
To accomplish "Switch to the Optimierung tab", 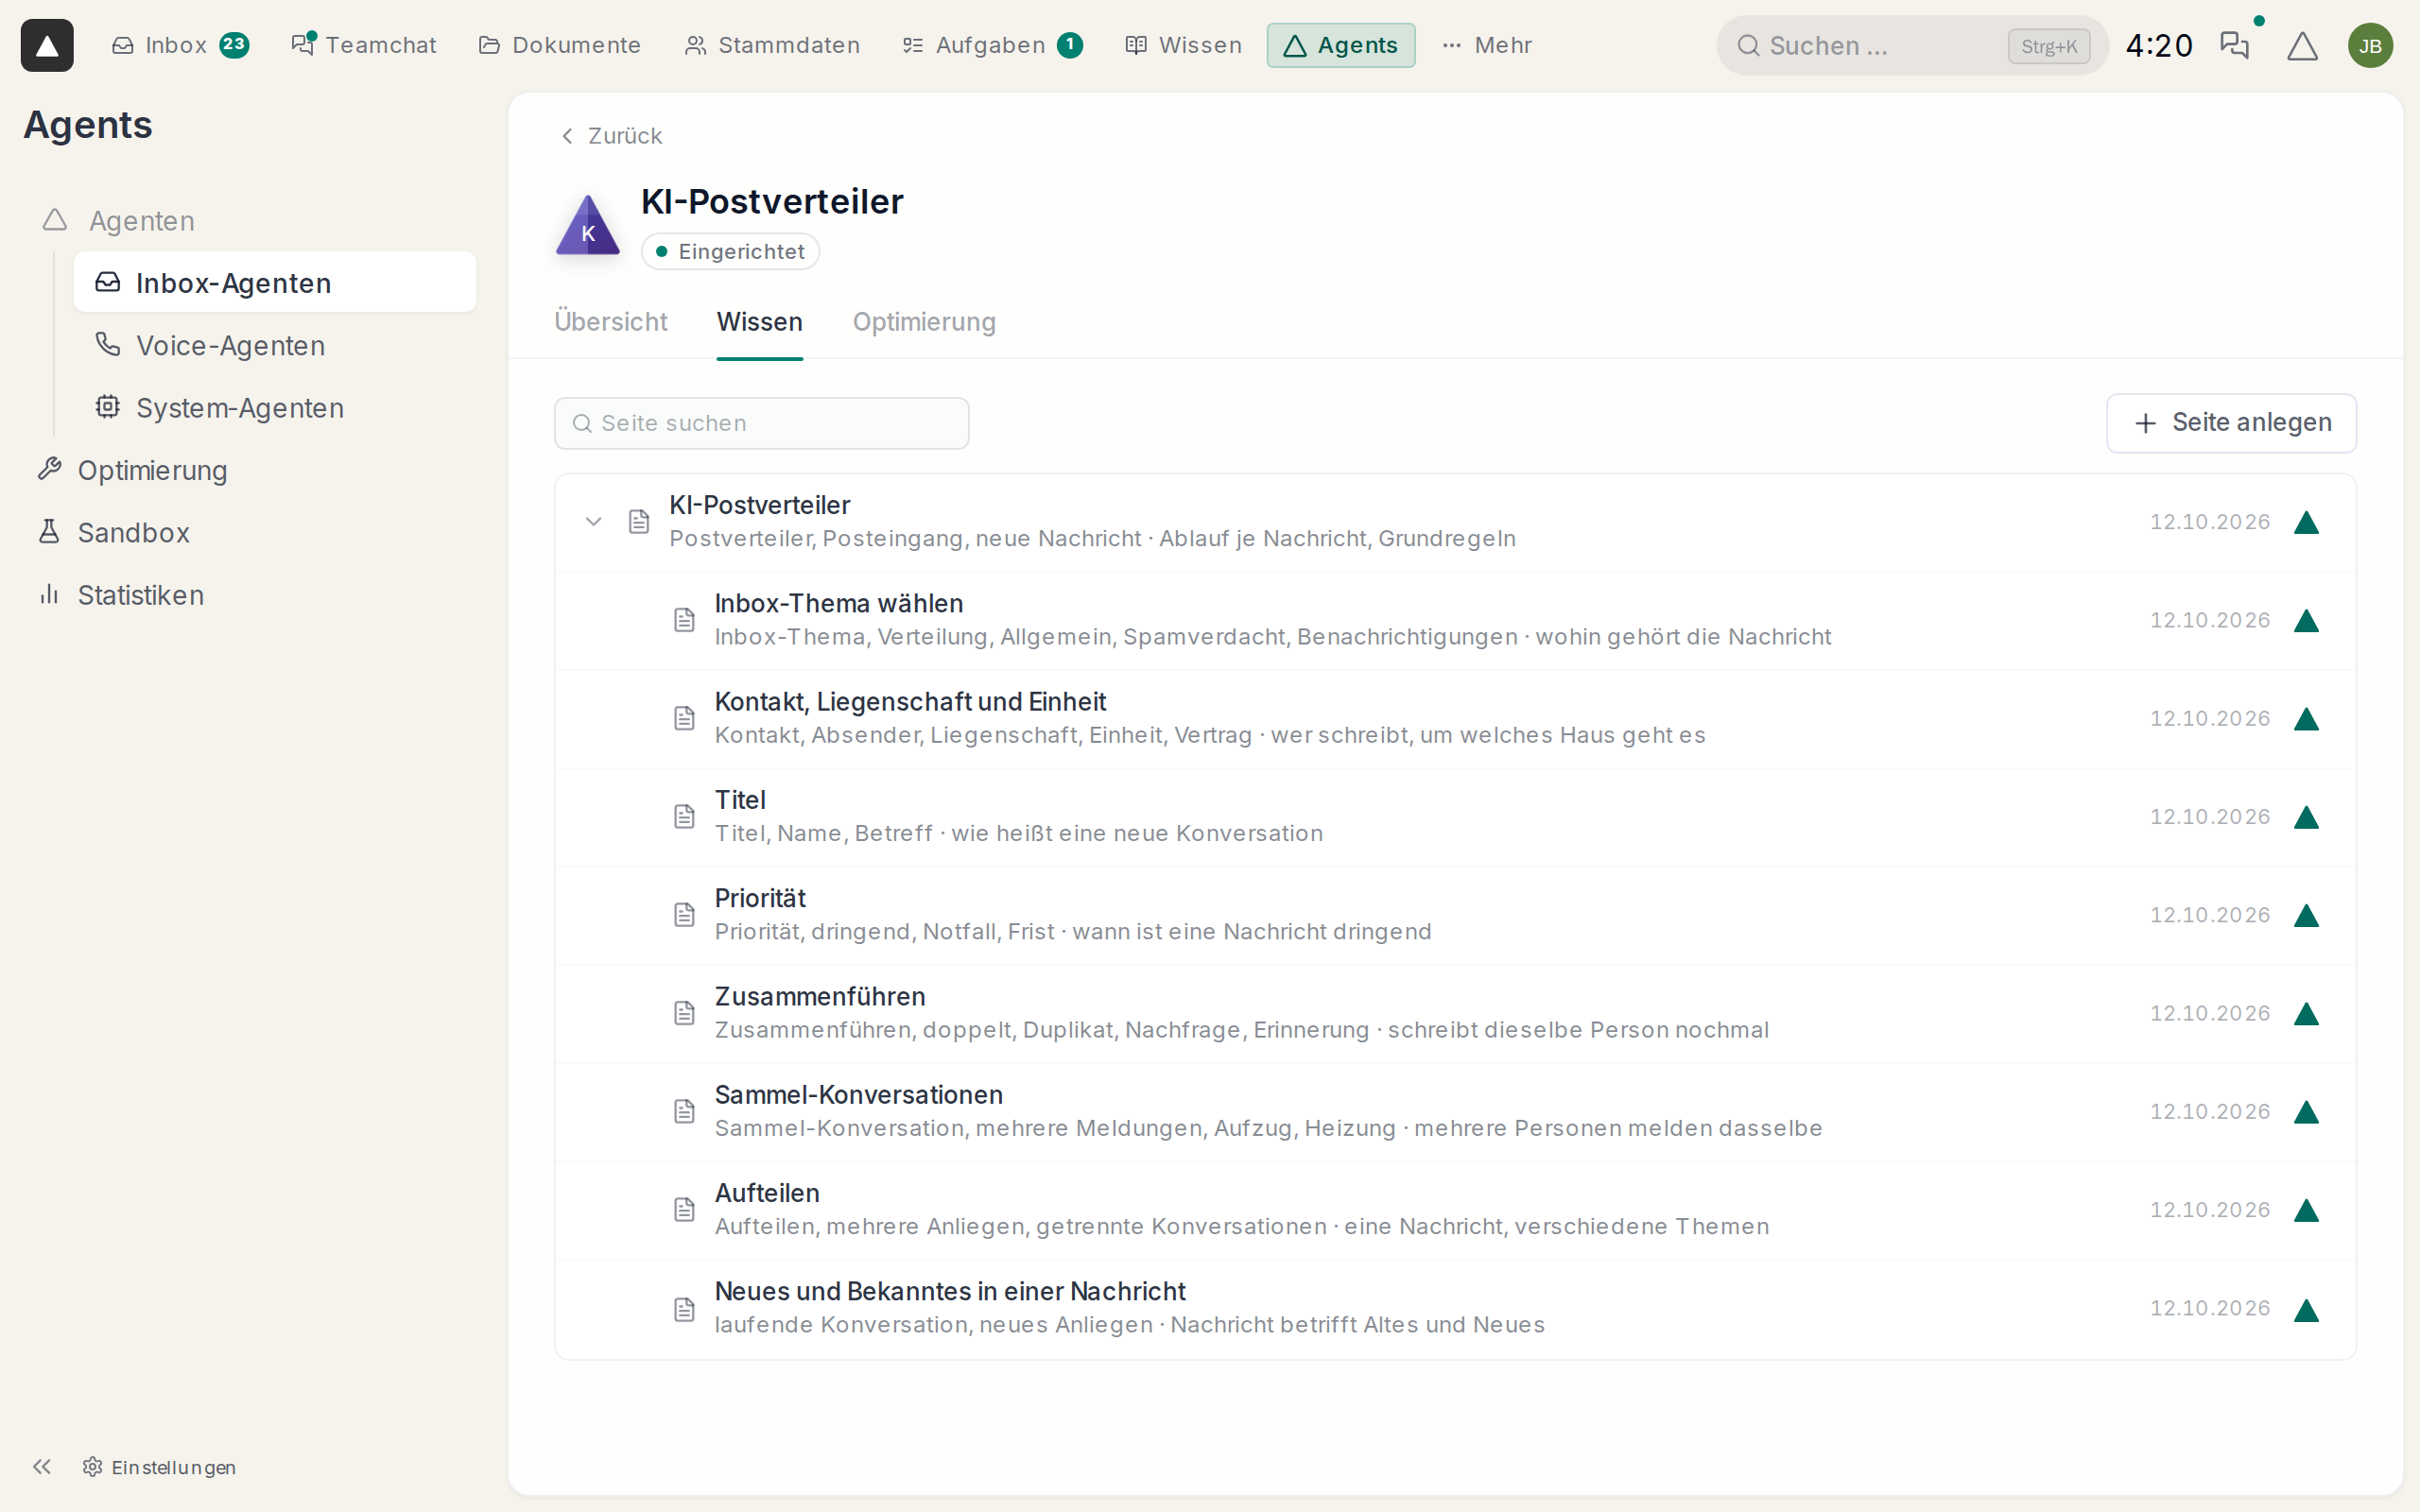I will click(924, 322).
